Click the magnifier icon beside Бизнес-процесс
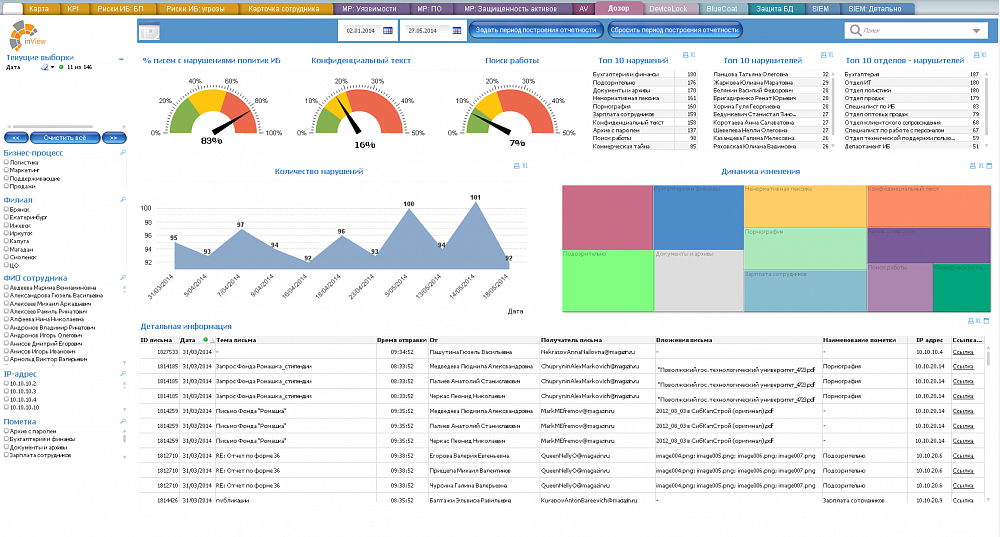1000x537 pixels. coord(123,153)
